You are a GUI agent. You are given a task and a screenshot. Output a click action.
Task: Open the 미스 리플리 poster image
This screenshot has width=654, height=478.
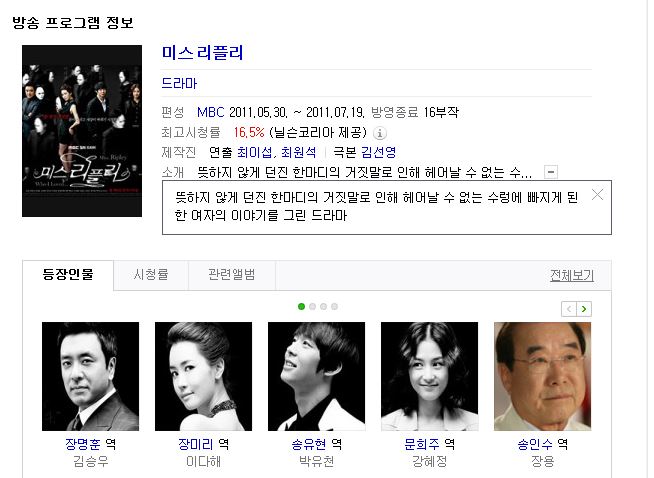[82, 131]
